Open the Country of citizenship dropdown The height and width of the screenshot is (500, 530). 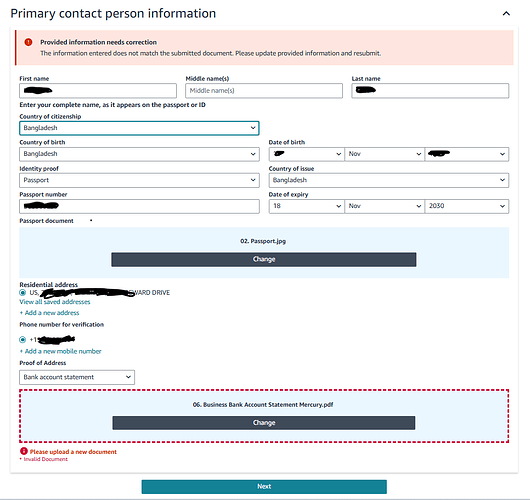point(139,128)
